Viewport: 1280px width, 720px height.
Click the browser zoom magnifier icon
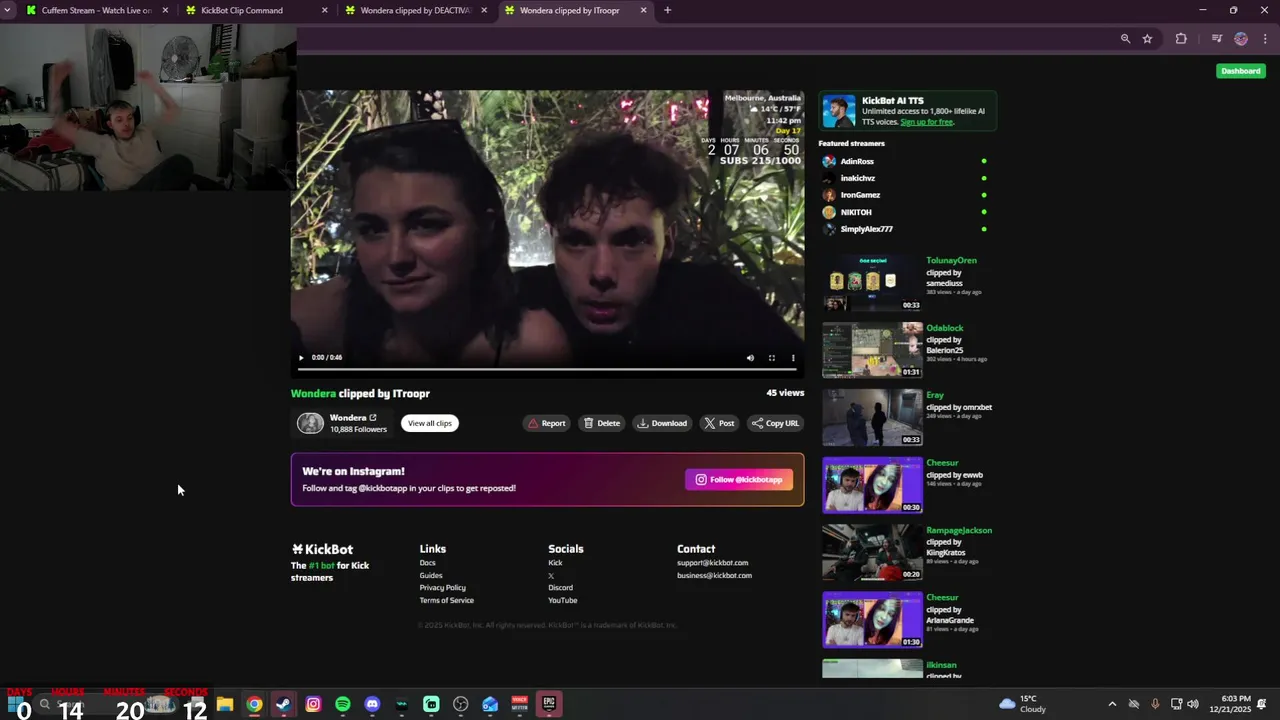point(1125,39)
